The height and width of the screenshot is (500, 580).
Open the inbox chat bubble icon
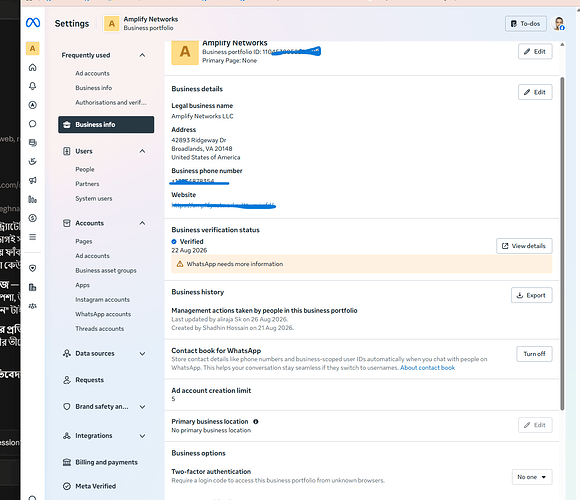33,124
